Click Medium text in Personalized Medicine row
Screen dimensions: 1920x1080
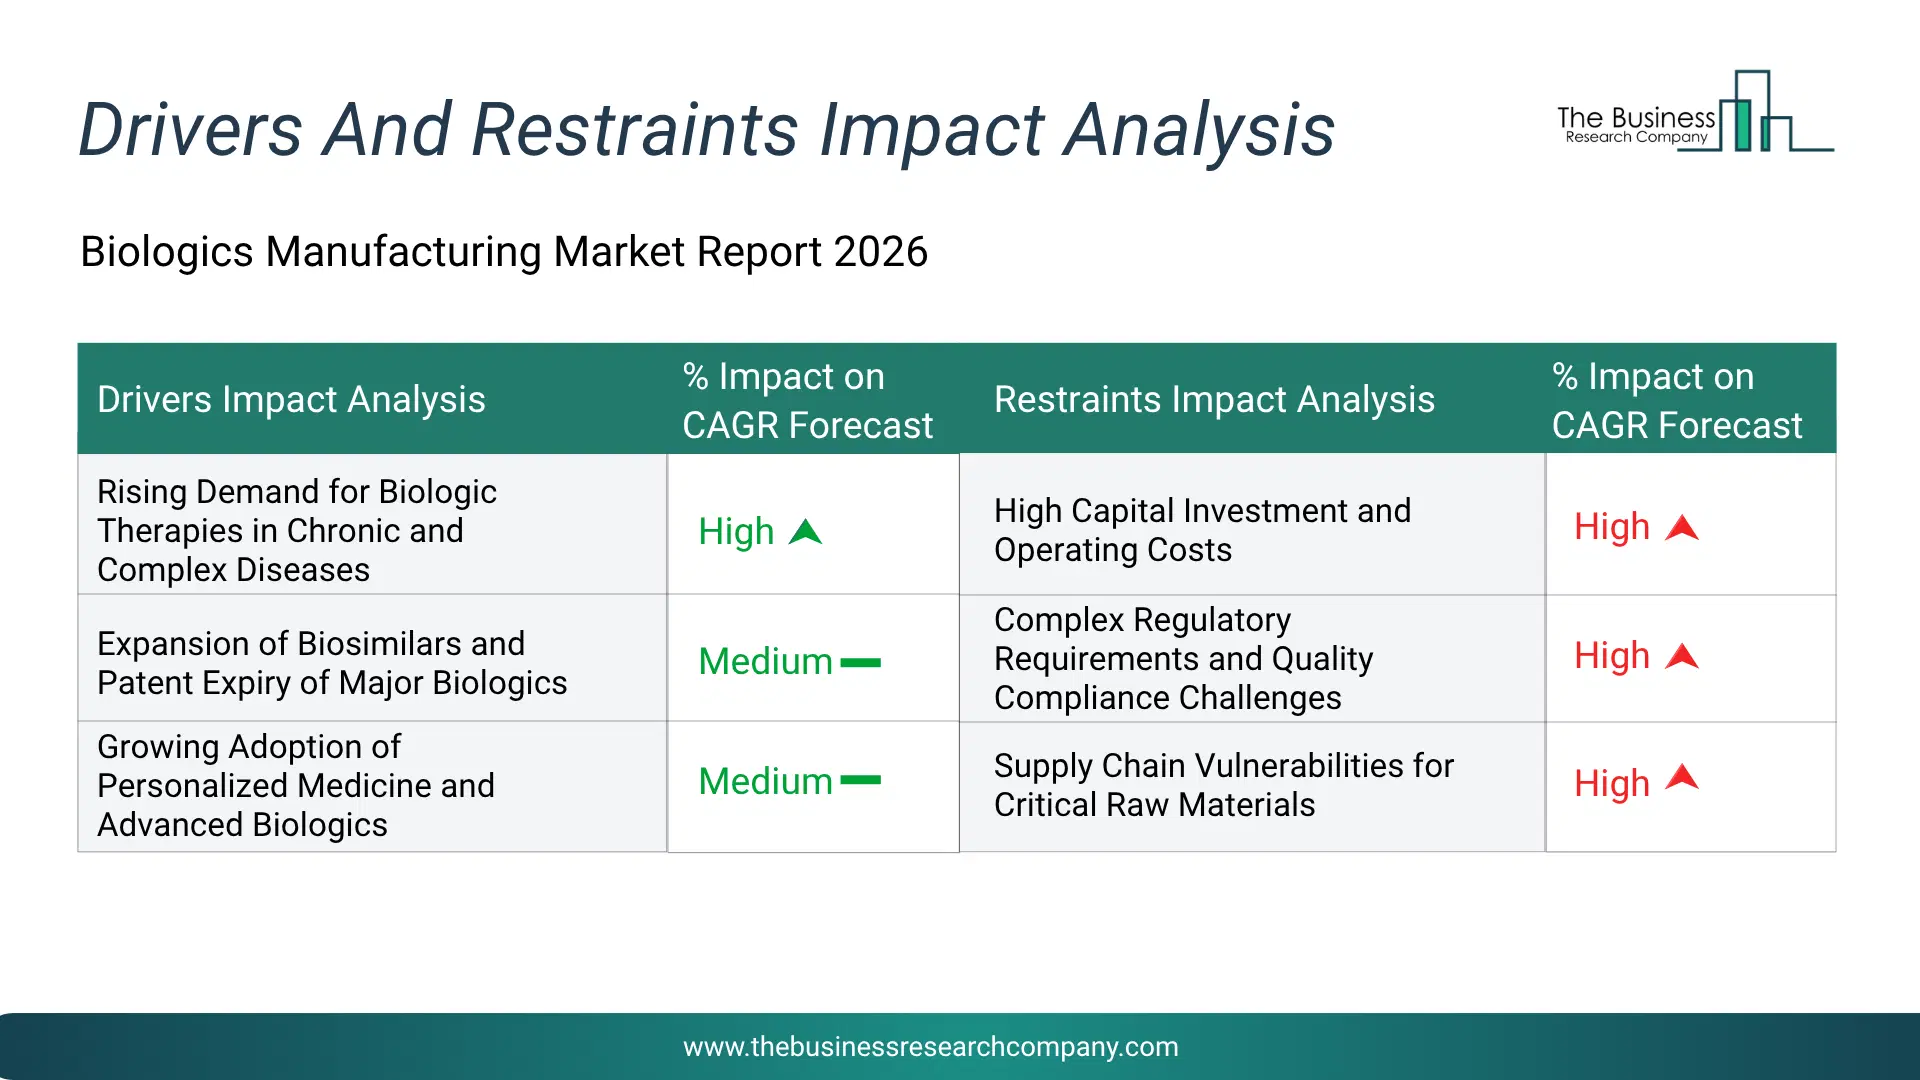[x=765, y=781]
